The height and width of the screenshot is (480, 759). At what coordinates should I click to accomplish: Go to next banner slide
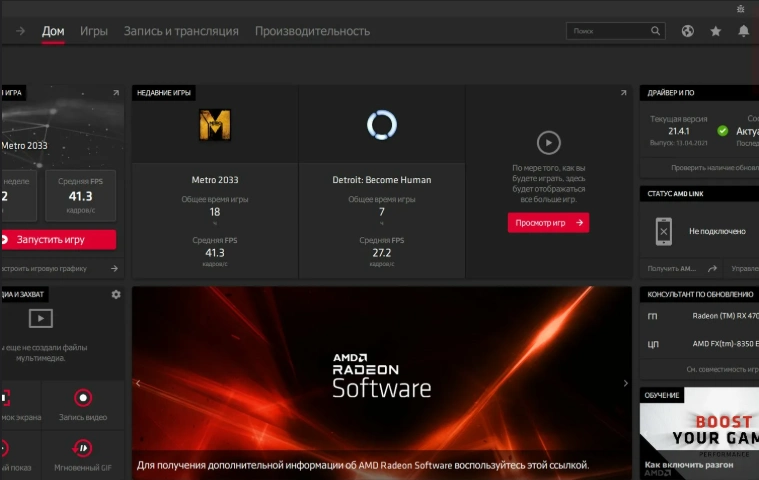click(x=625, y=383)
